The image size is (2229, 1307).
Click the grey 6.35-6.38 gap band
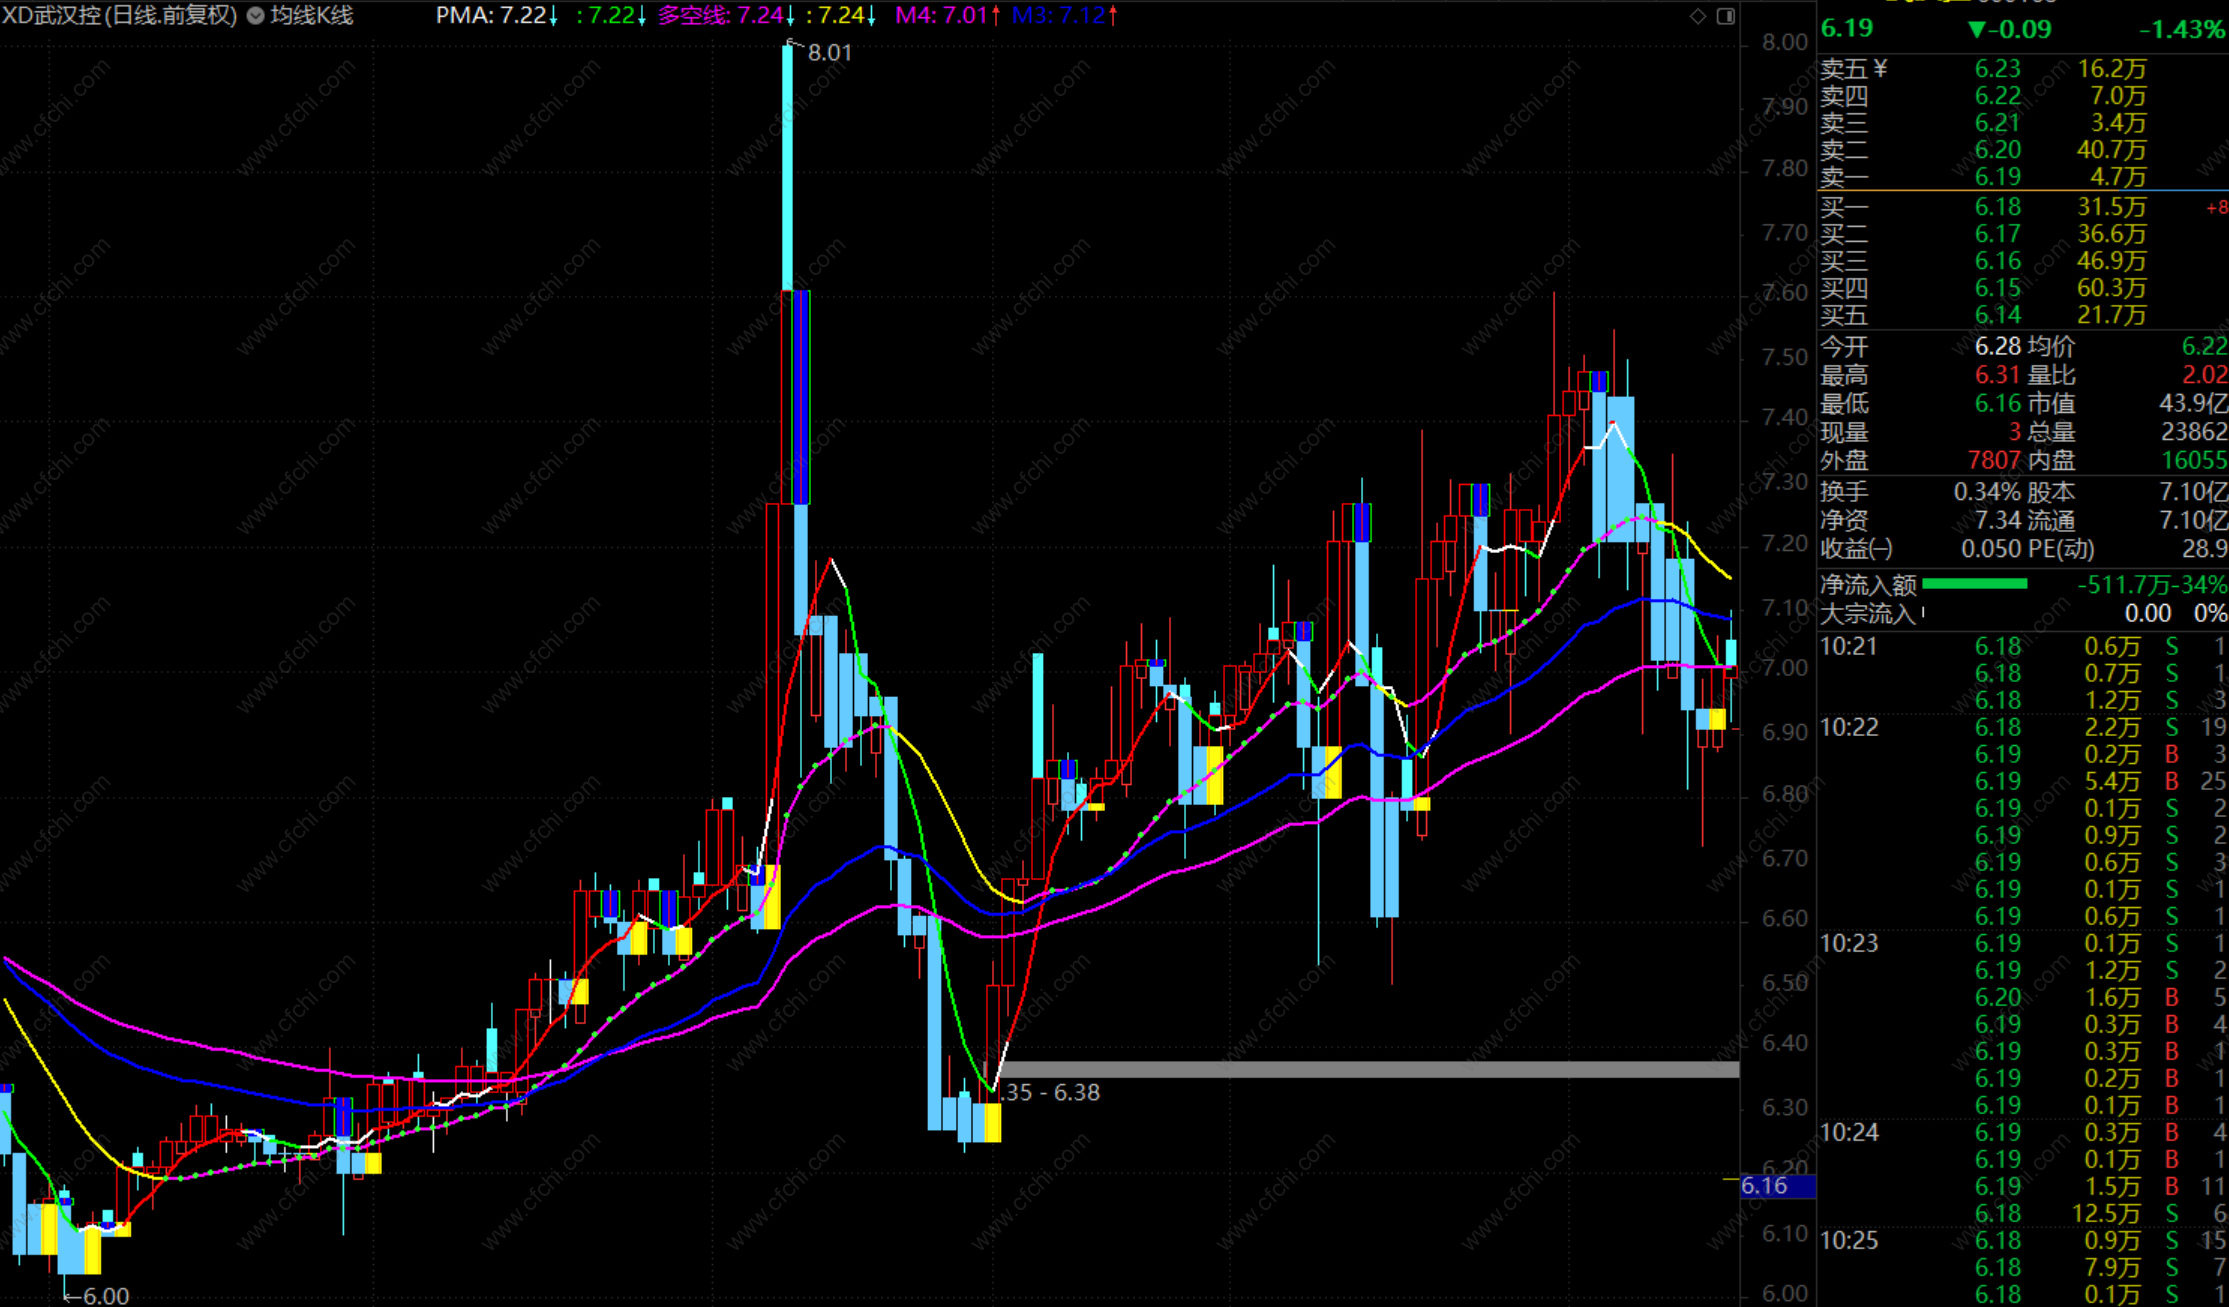coord(1368,1070)
